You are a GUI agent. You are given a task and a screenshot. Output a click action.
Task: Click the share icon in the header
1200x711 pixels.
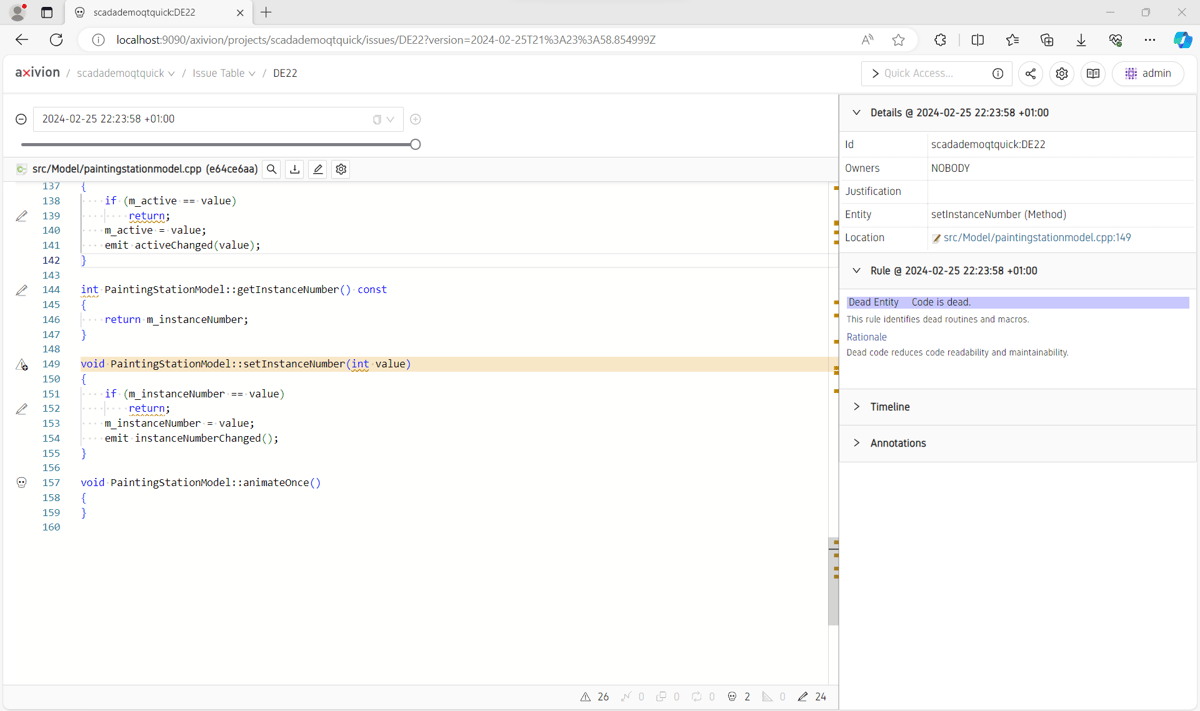click(1030, 73)
